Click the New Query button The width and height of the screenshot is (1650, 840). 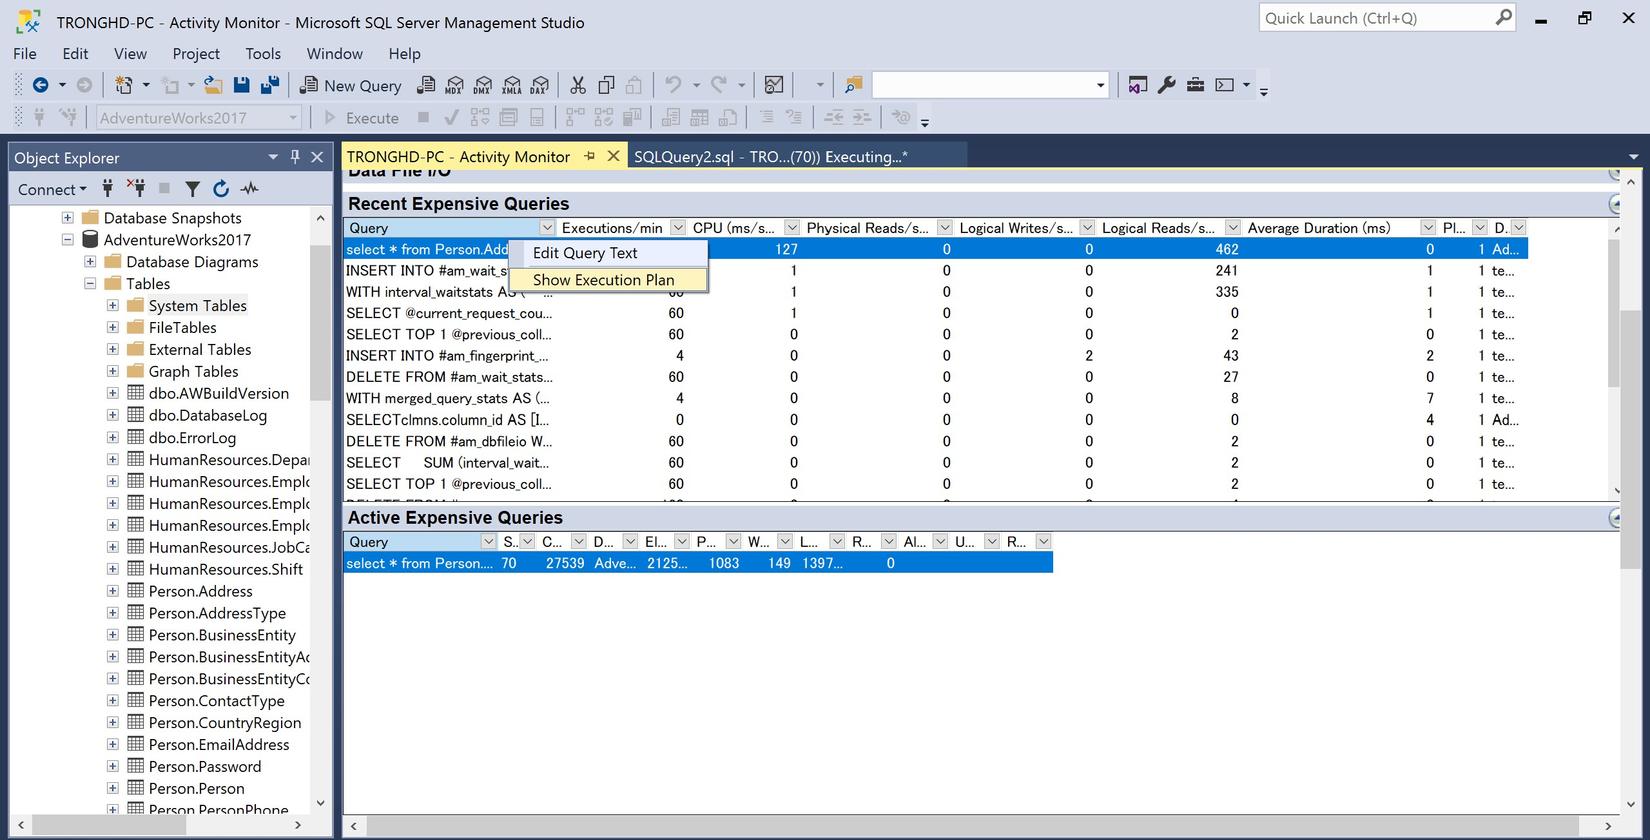pyautogui.click(x=351, y=86)
